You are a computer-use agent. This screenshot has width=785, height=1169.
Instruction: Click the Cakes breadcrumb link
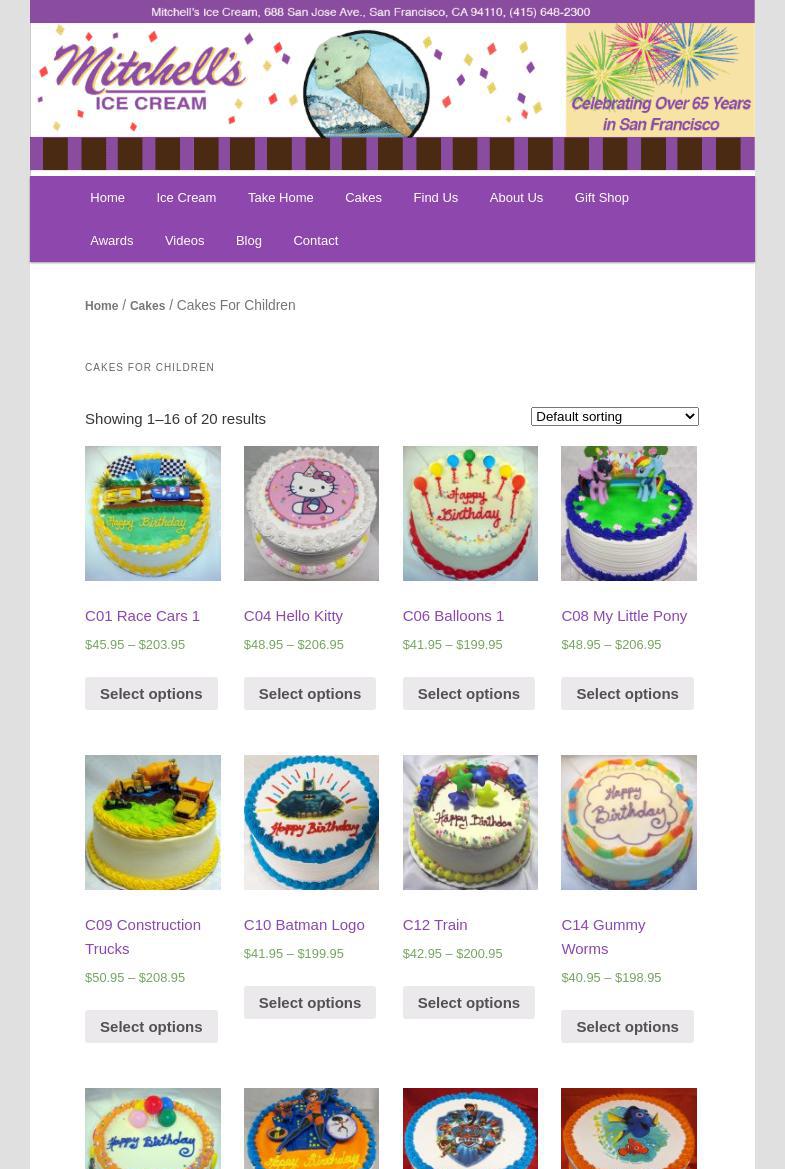[148, 306]
